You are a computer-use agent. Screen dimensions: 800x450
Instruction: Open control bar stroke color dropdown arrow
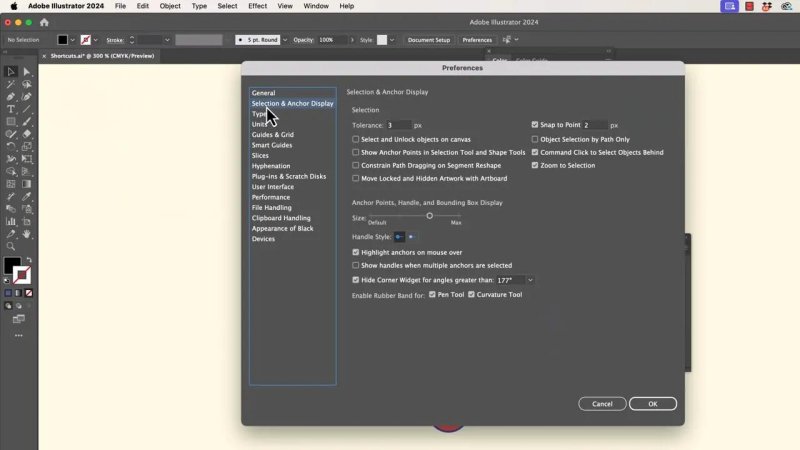(x=95, y=40)
